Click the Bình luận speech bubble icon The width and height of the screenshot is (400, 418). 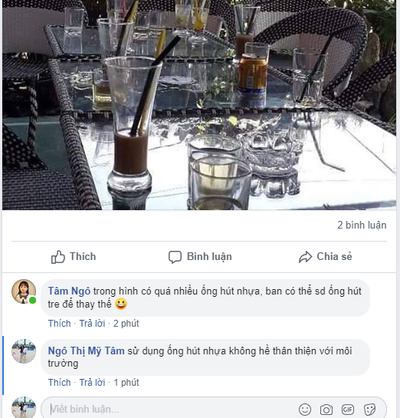click(175, 257)
